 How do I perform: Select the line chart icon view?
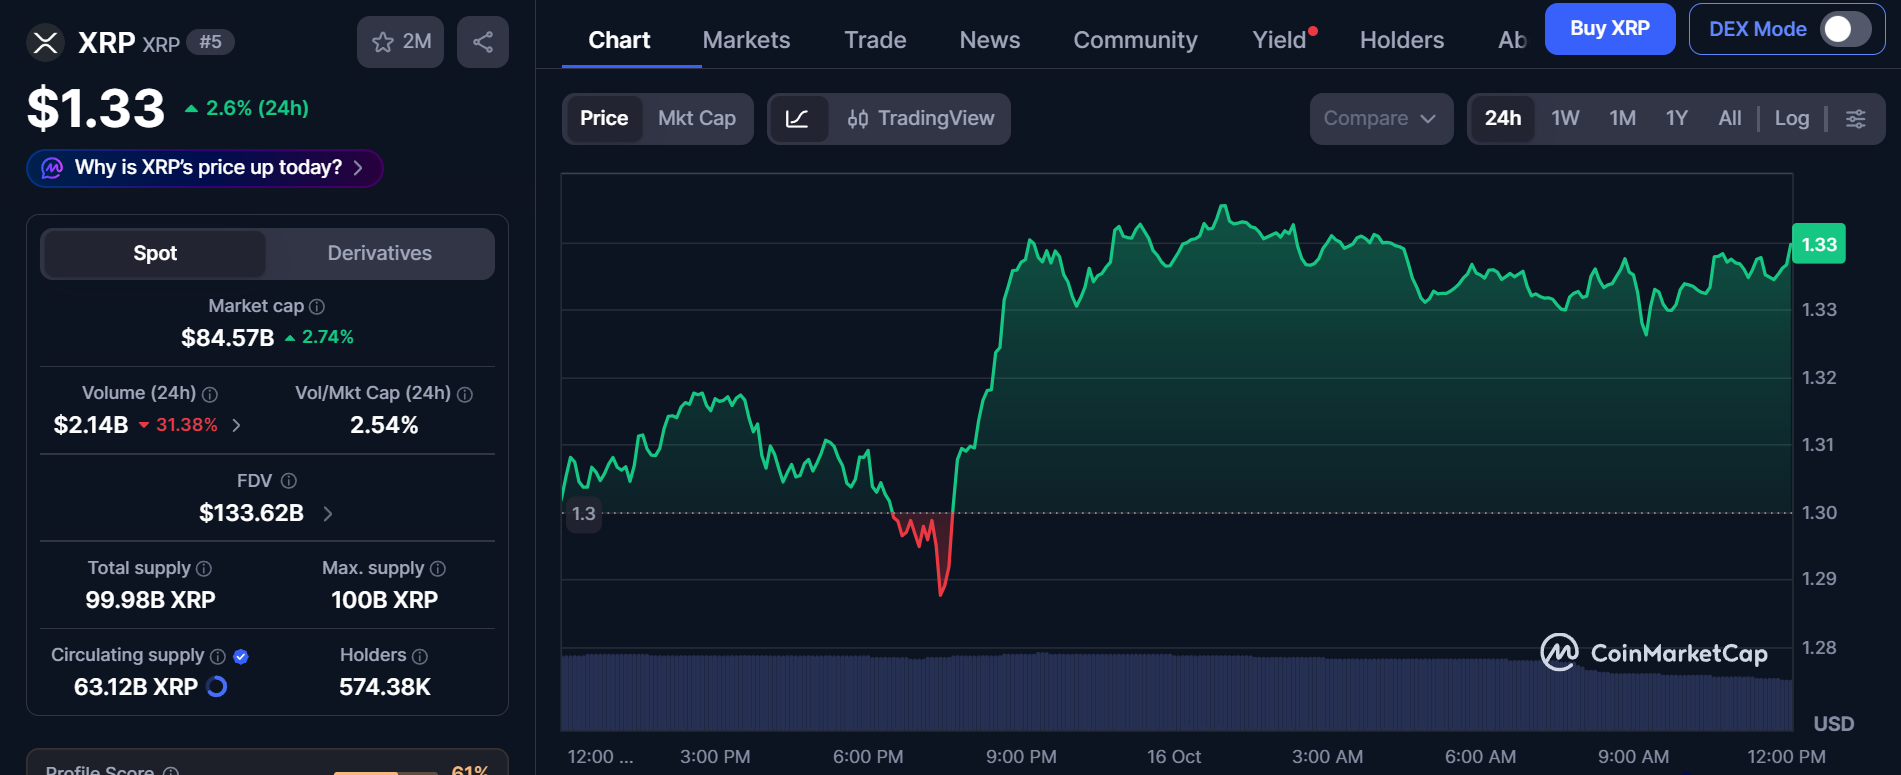797,119
